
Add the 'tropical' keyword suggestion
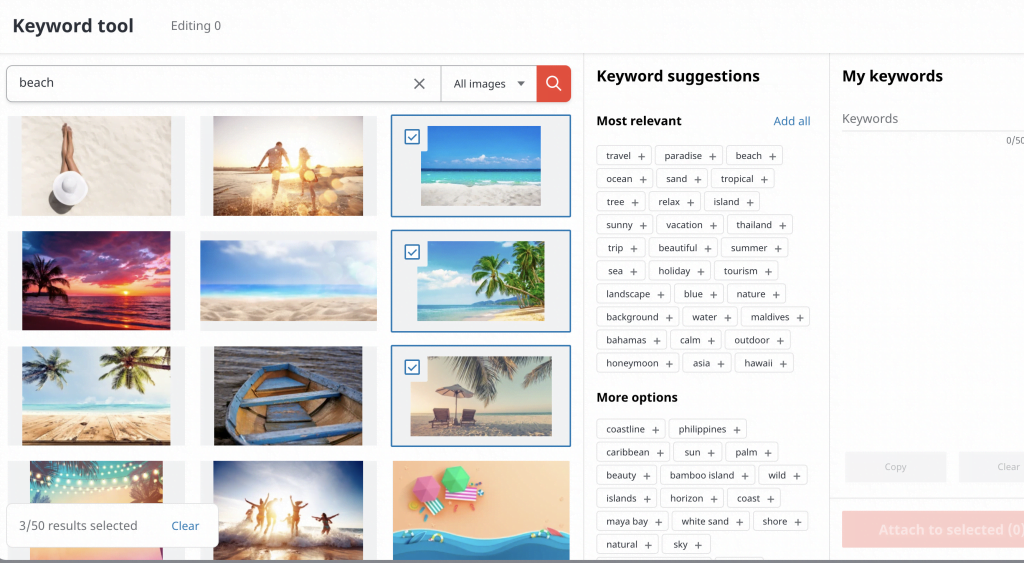click(764, 179)
